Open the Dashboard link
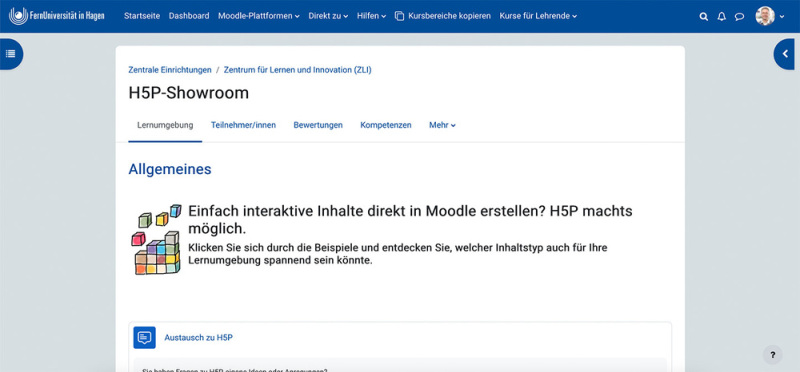 189,16
